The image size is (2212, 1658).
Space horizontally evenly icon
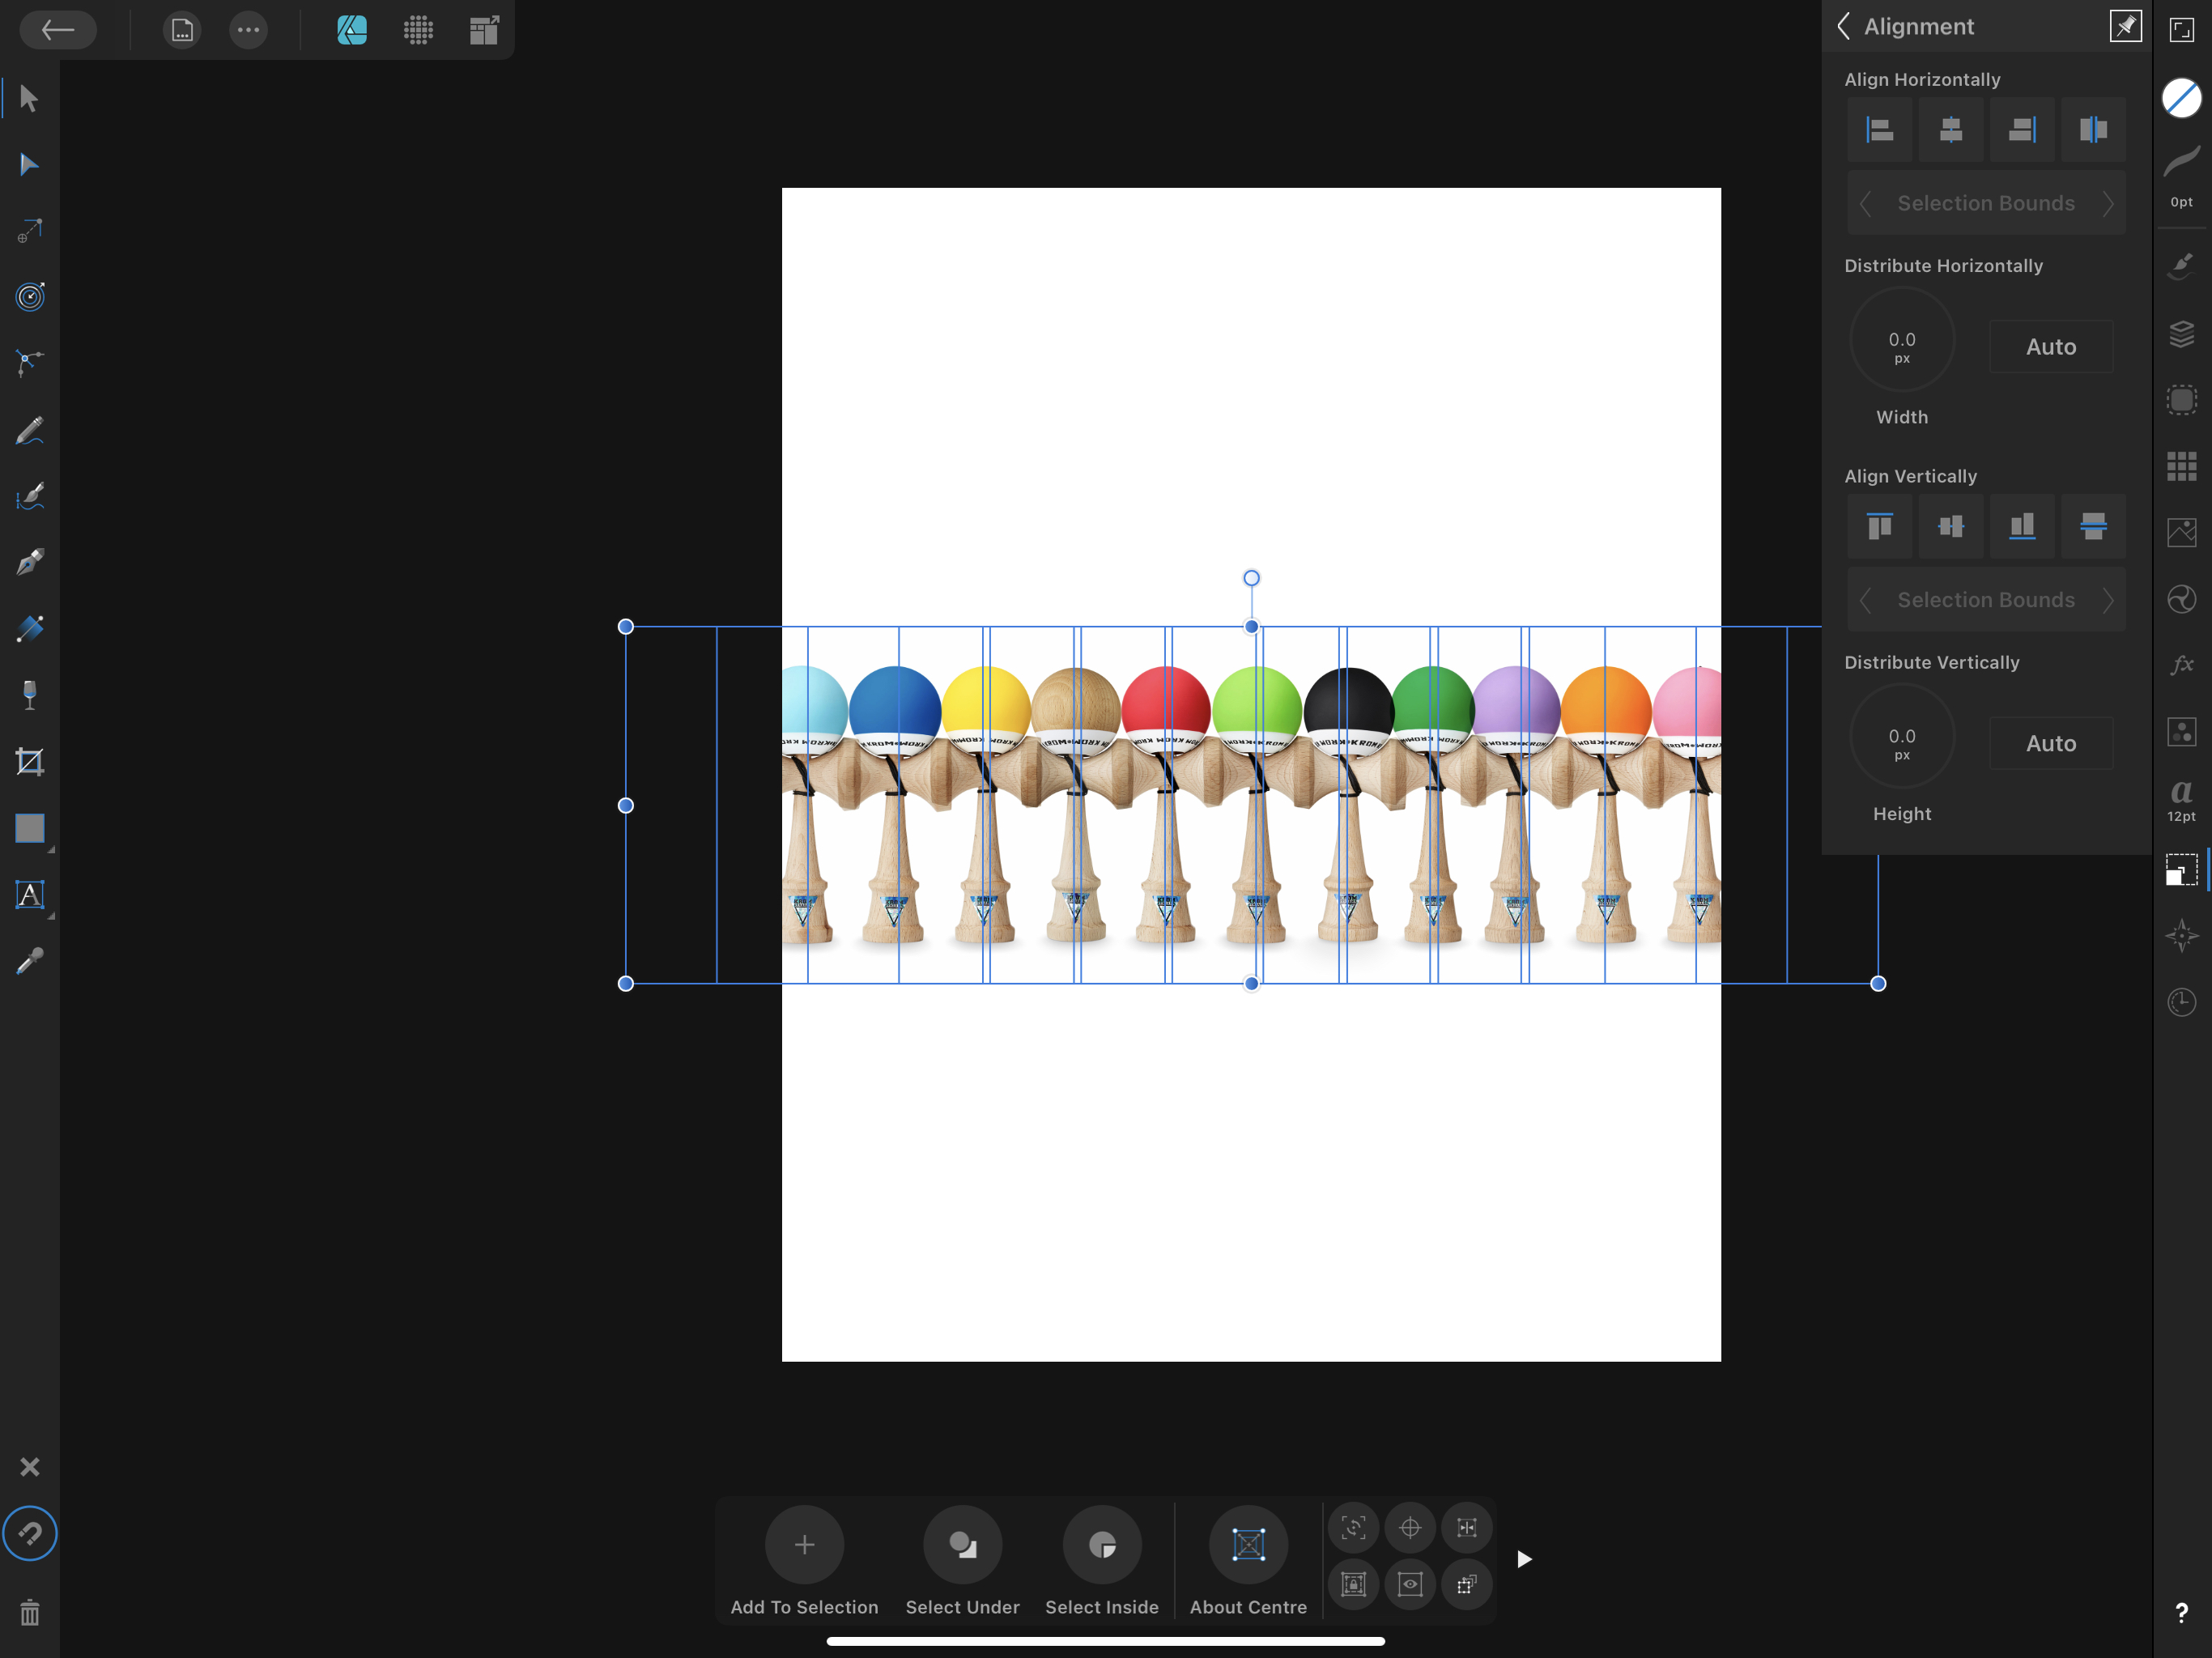click(2093, 129)
